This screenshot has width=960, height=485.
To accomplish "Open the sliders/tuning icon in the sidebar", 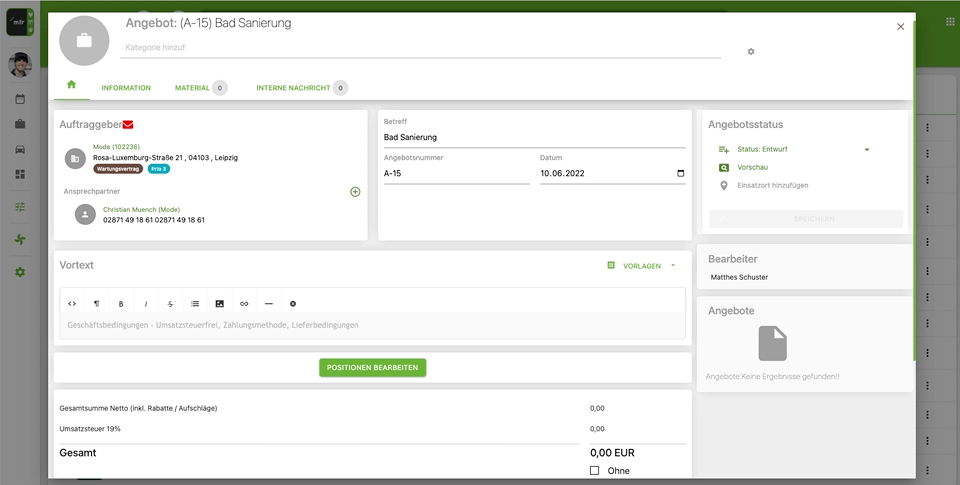I will 20,207.
